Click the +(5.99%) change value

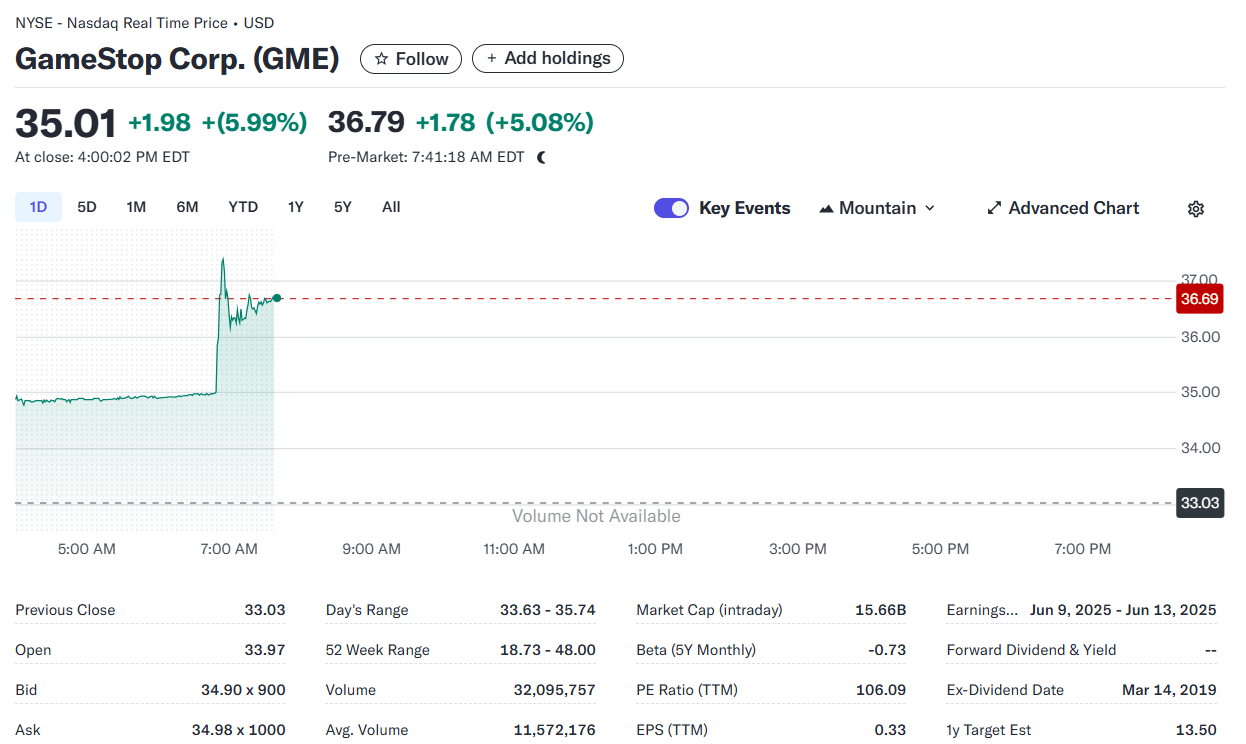(255, 123)
